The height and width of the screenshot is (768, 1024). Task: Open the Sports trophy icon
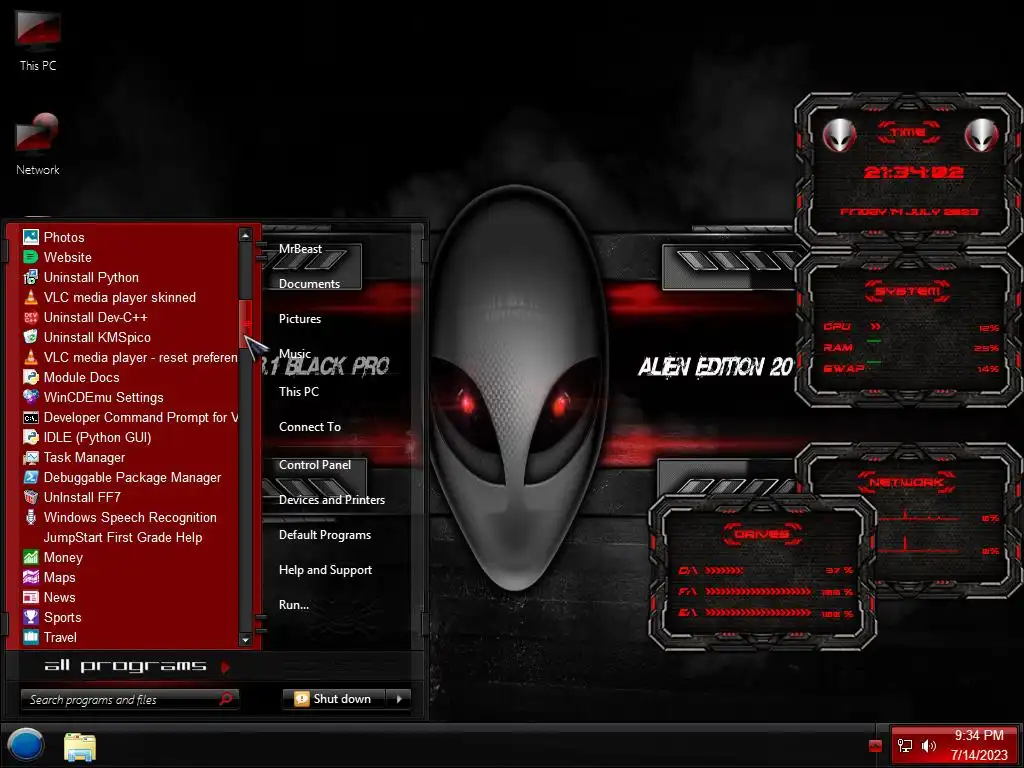pos(31,617)
